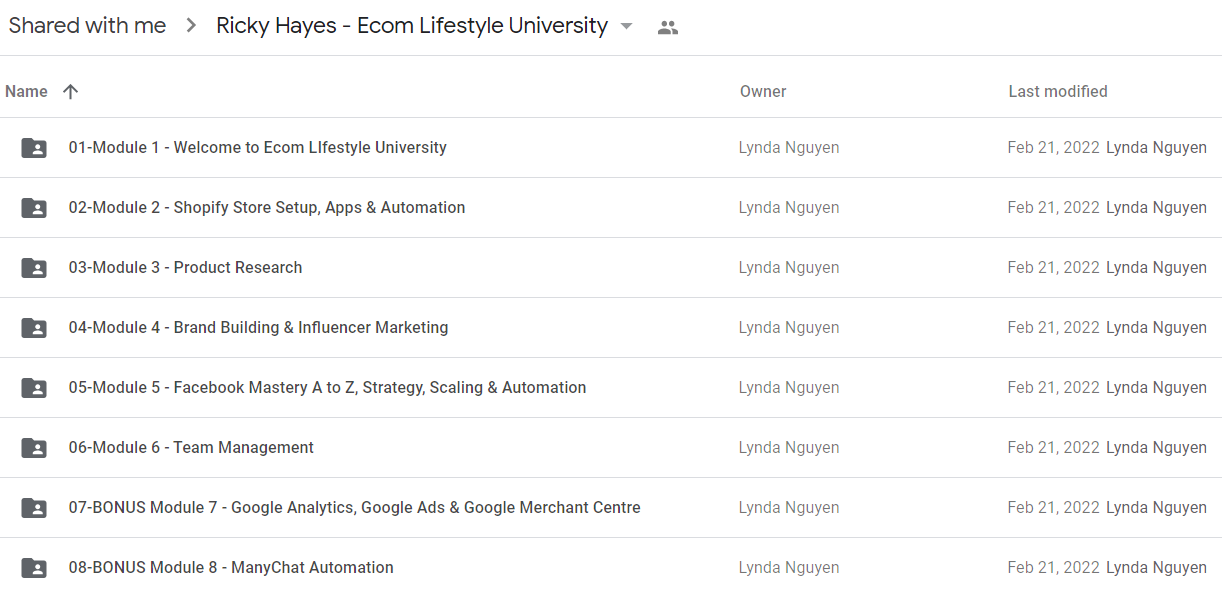Open the Ricky Hayes folder breadcrumb menu
Screen dimensions: 1222x595
pos(412,26)
